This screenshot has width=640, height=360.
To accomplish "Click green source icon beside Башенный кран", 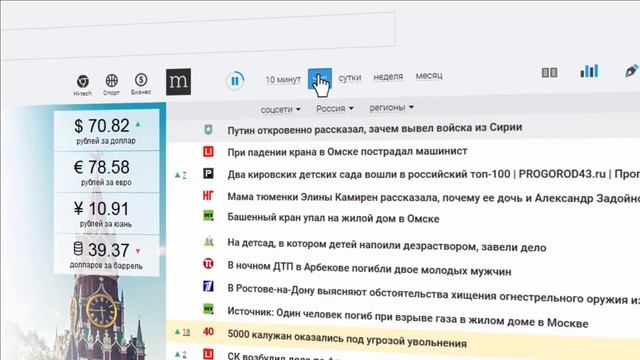I will click(208, 216).
